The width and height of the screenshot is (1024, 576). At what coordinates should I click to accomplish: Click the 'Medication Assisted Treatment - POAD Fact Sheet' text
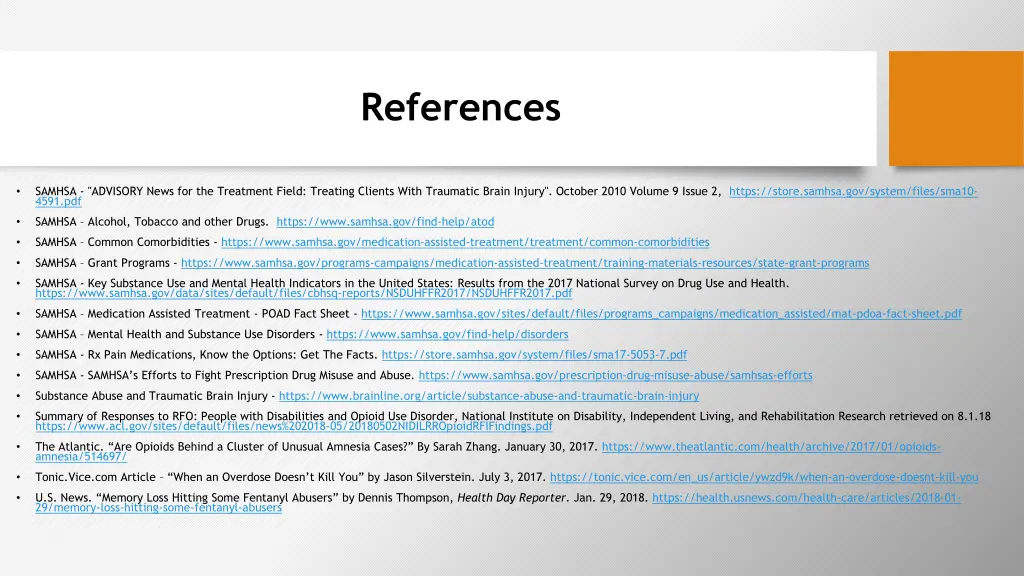click(x=219, y=314)
